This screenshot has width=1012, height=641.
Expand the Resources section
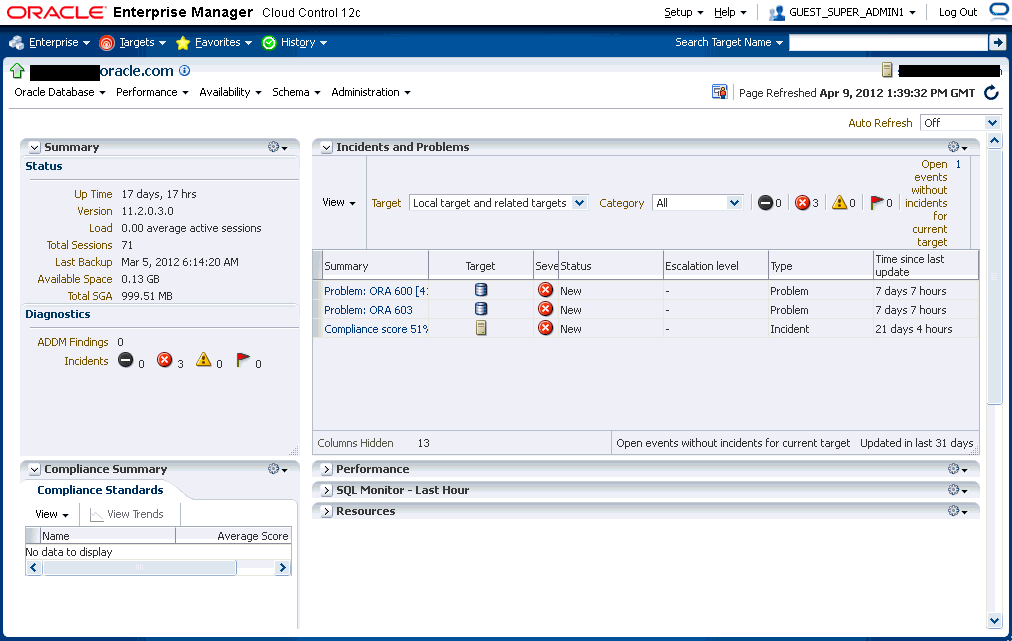327,511
